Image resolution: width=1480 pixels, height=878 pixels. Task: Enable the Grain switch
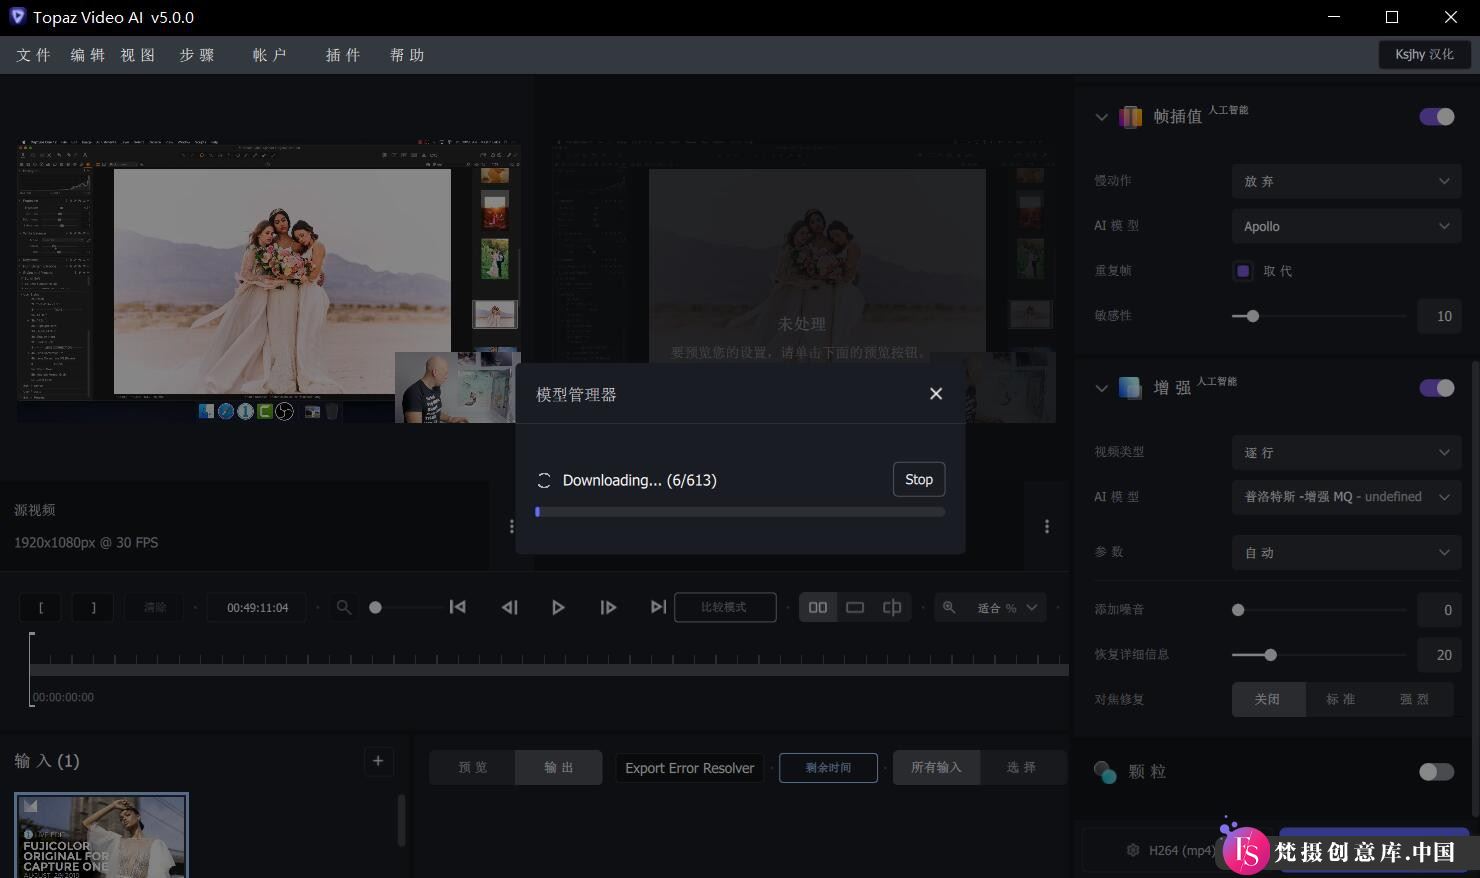tap(1437, 772)
